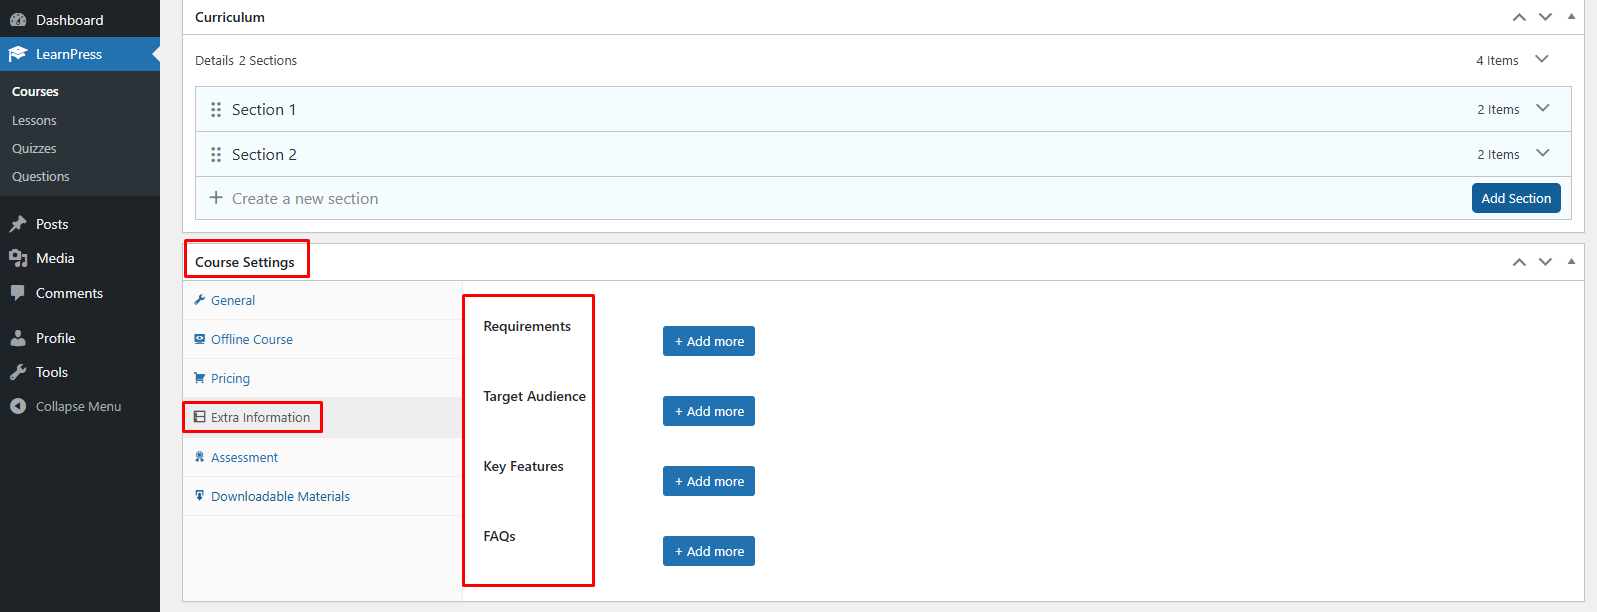Click the Media library icon
The width and height of the screenshot is (1597, 612).
(18, 258)
